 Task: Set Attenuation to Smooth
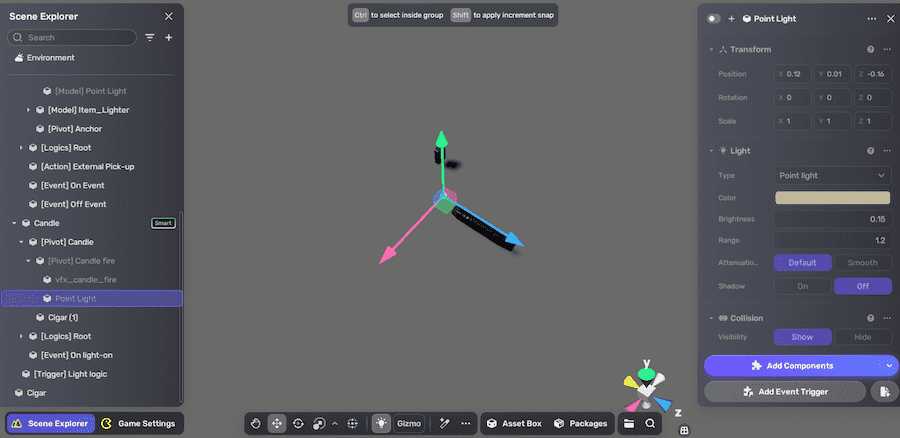(x=862, y=263)
